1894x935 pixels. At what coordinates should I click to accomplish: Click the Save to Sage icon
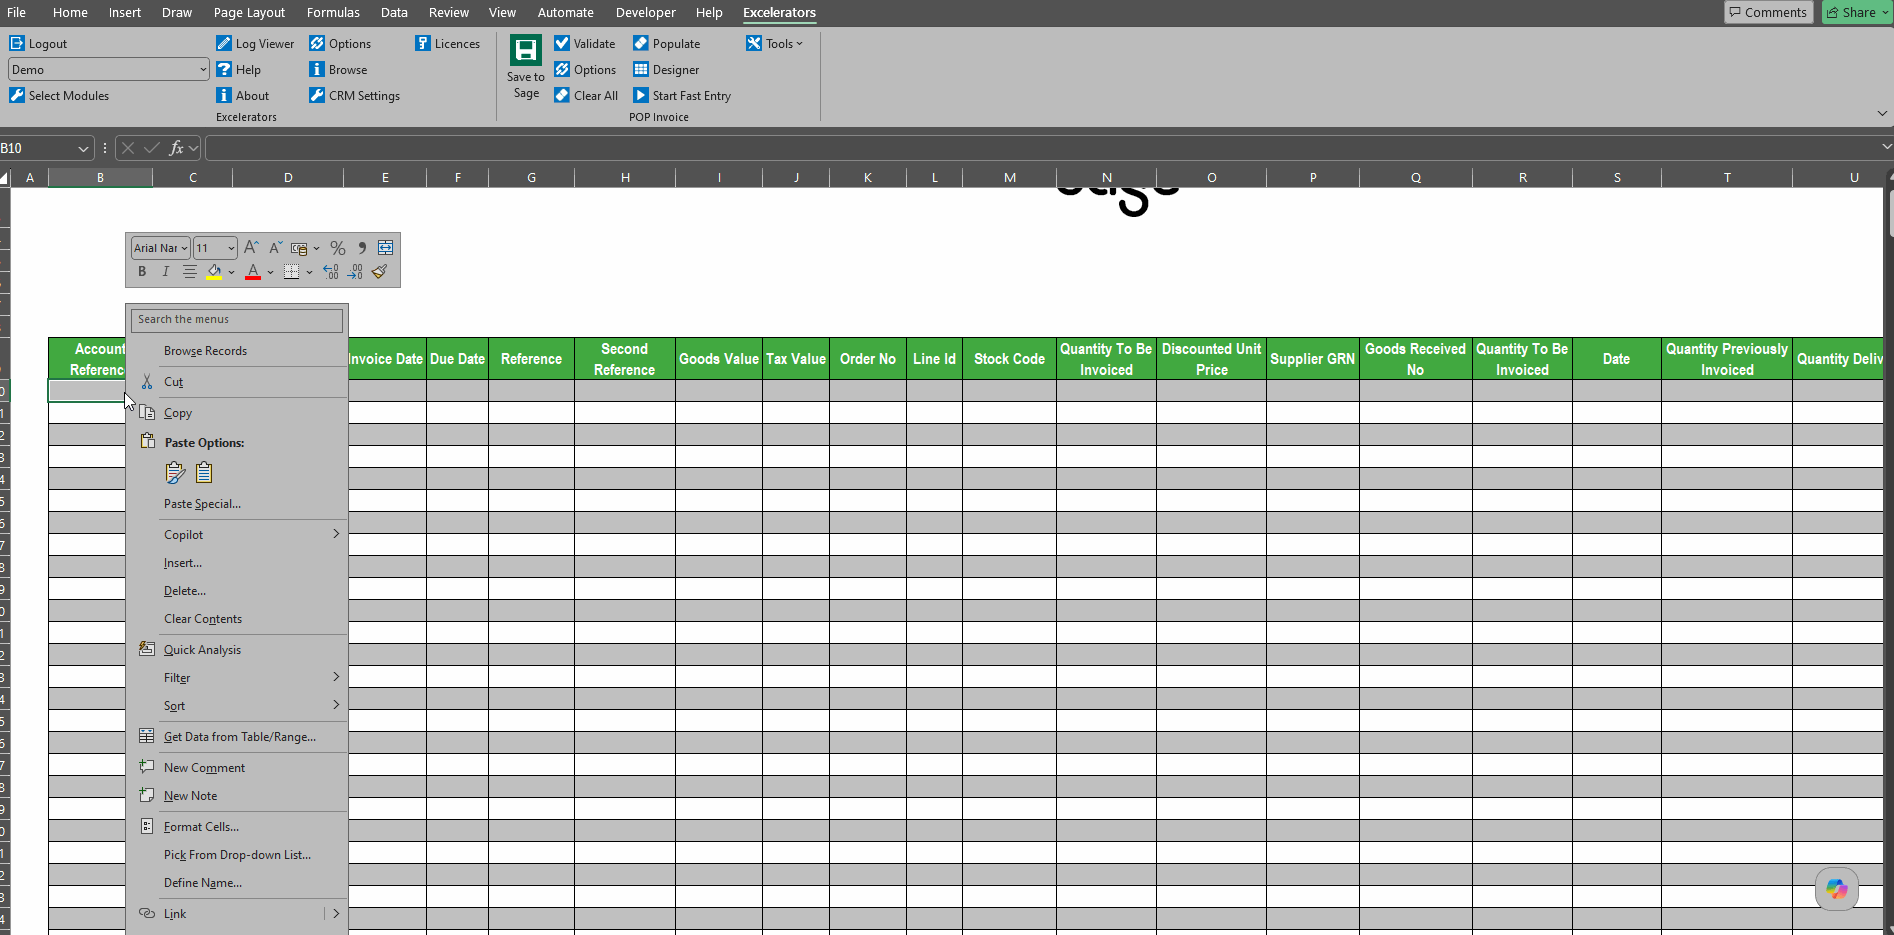pyautogui.click(x=526, y=51)
